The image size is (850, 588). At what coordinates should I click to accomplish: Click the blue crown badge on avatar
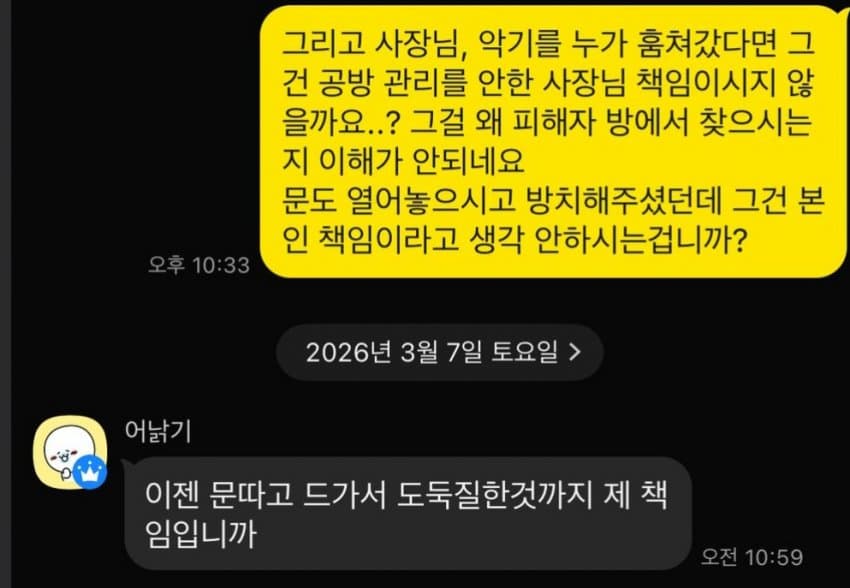[89, 472]
